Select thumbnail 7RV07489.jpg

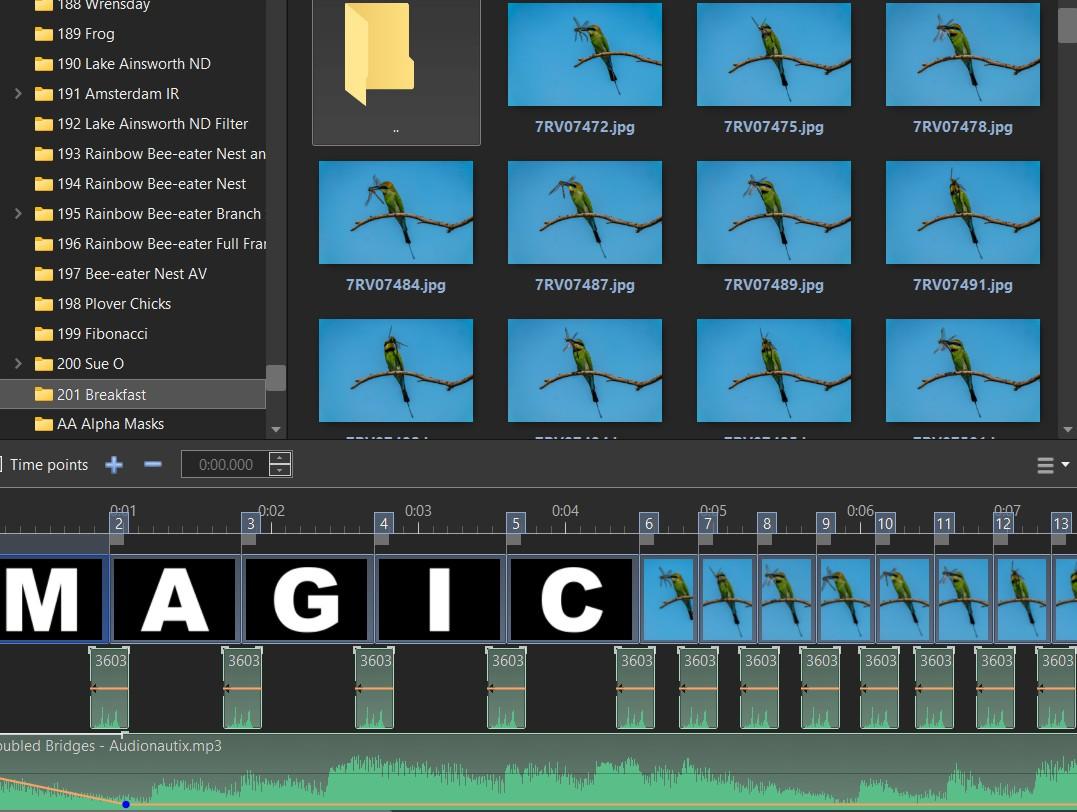[x=774, y=213]
